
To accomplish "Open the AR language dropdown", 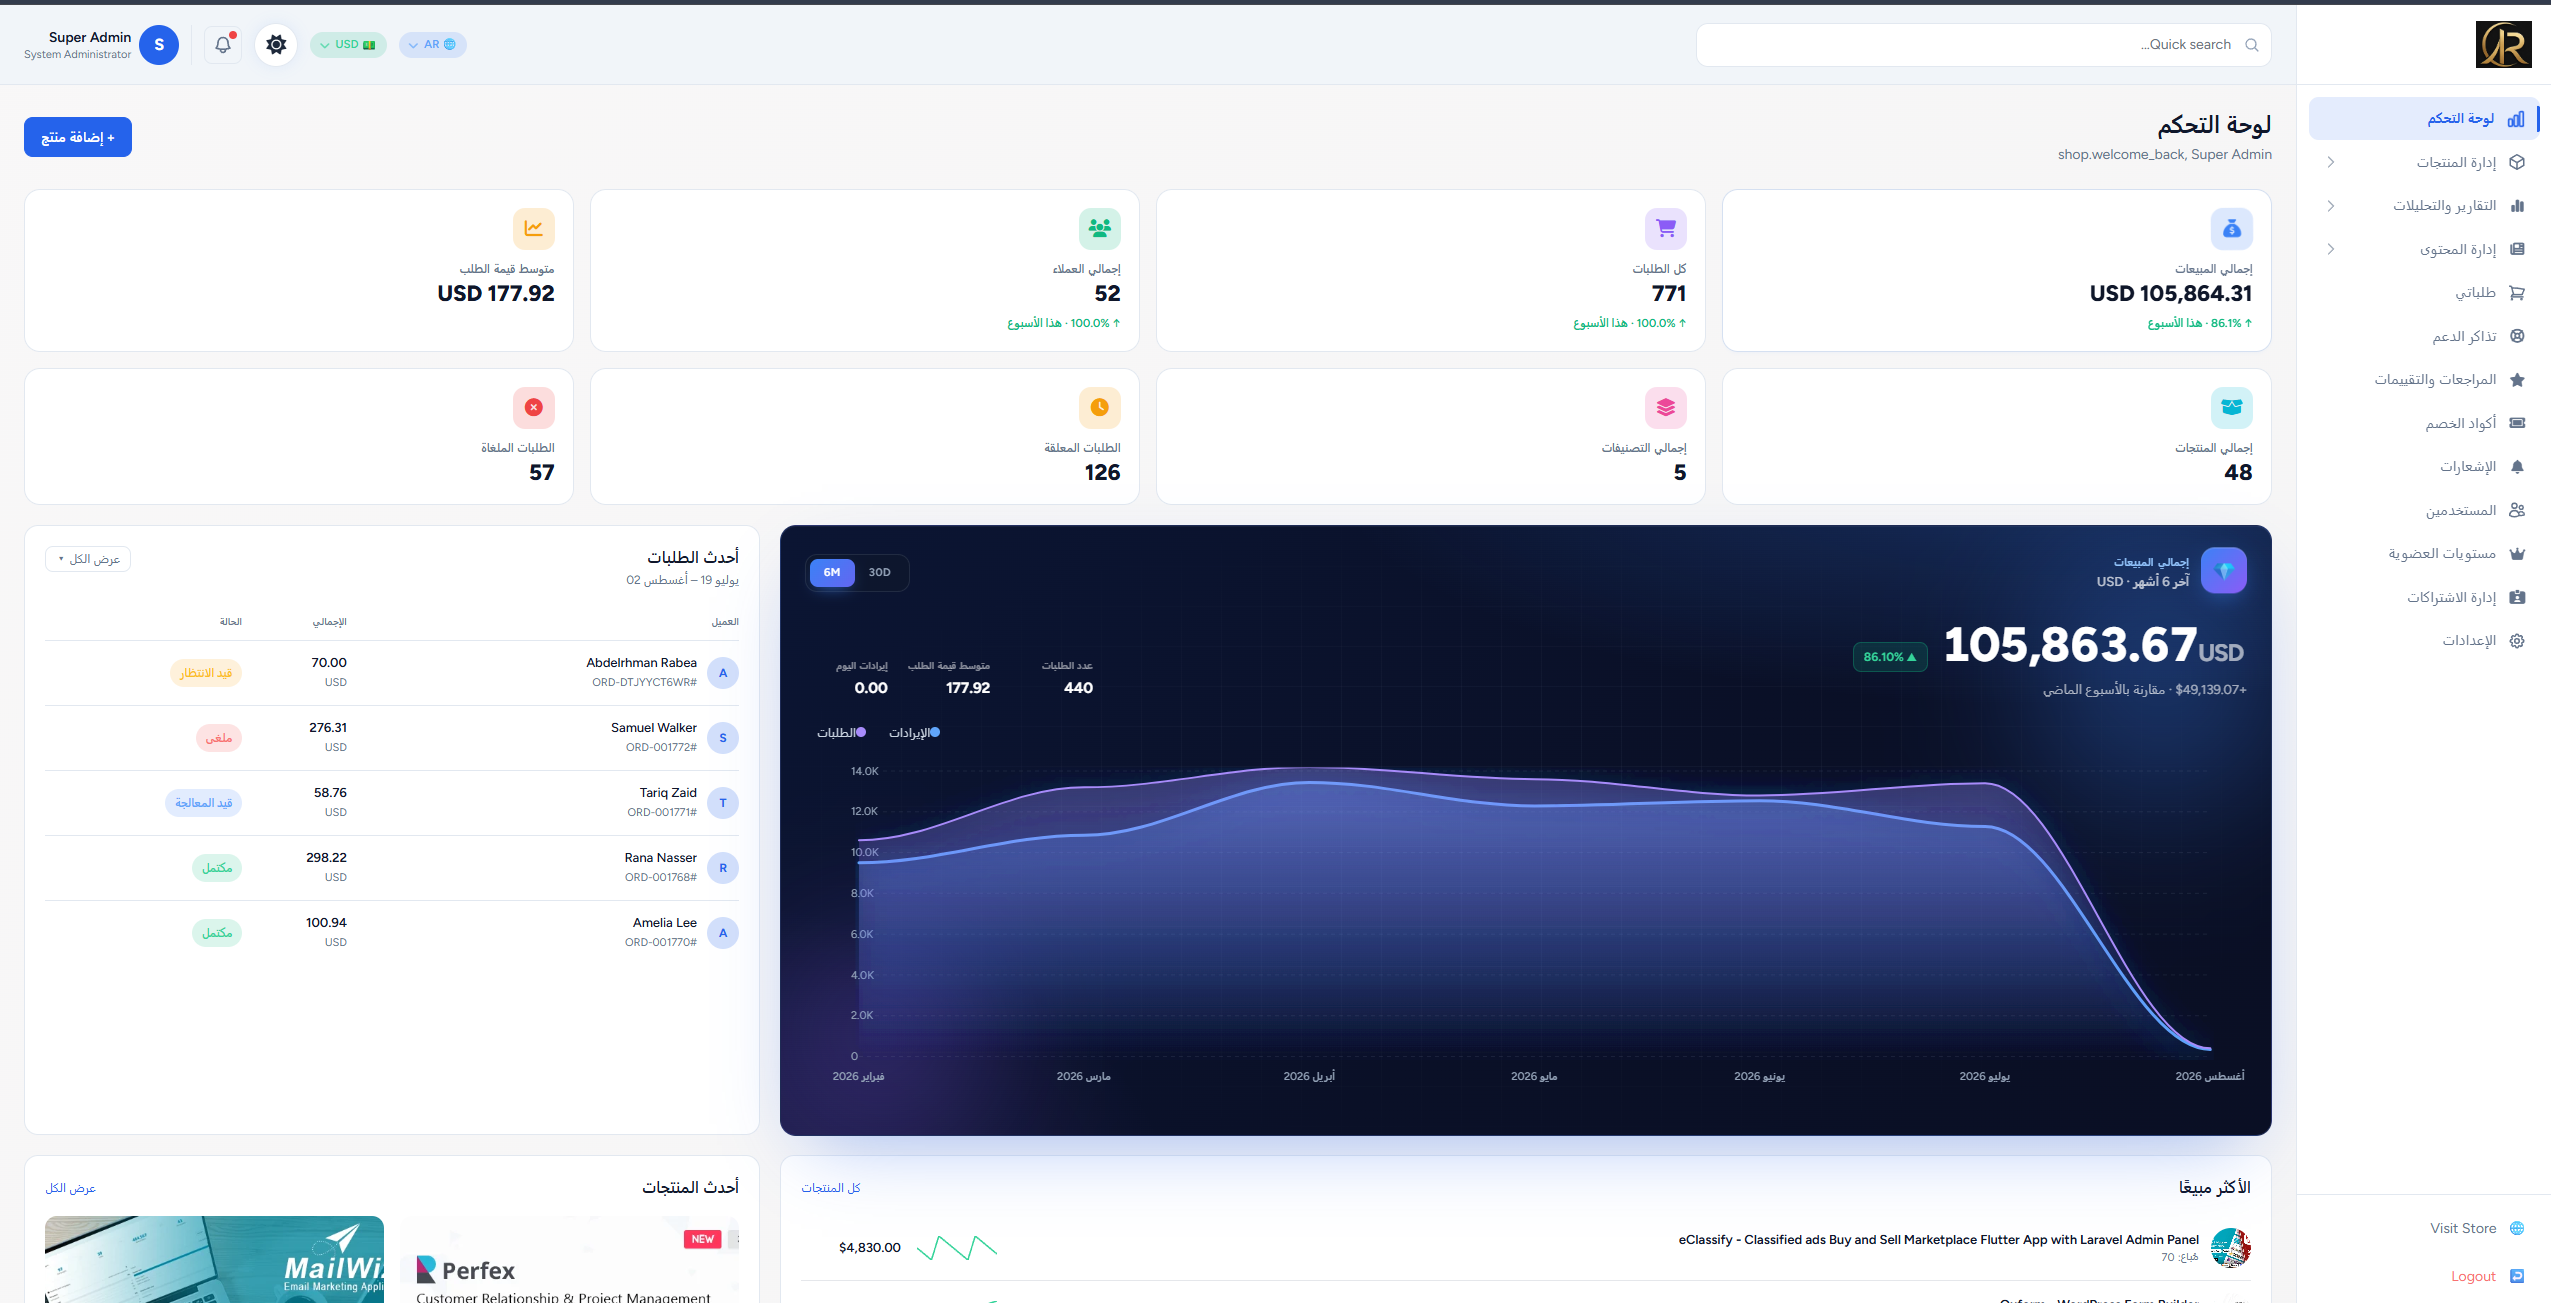I will 433,45.
